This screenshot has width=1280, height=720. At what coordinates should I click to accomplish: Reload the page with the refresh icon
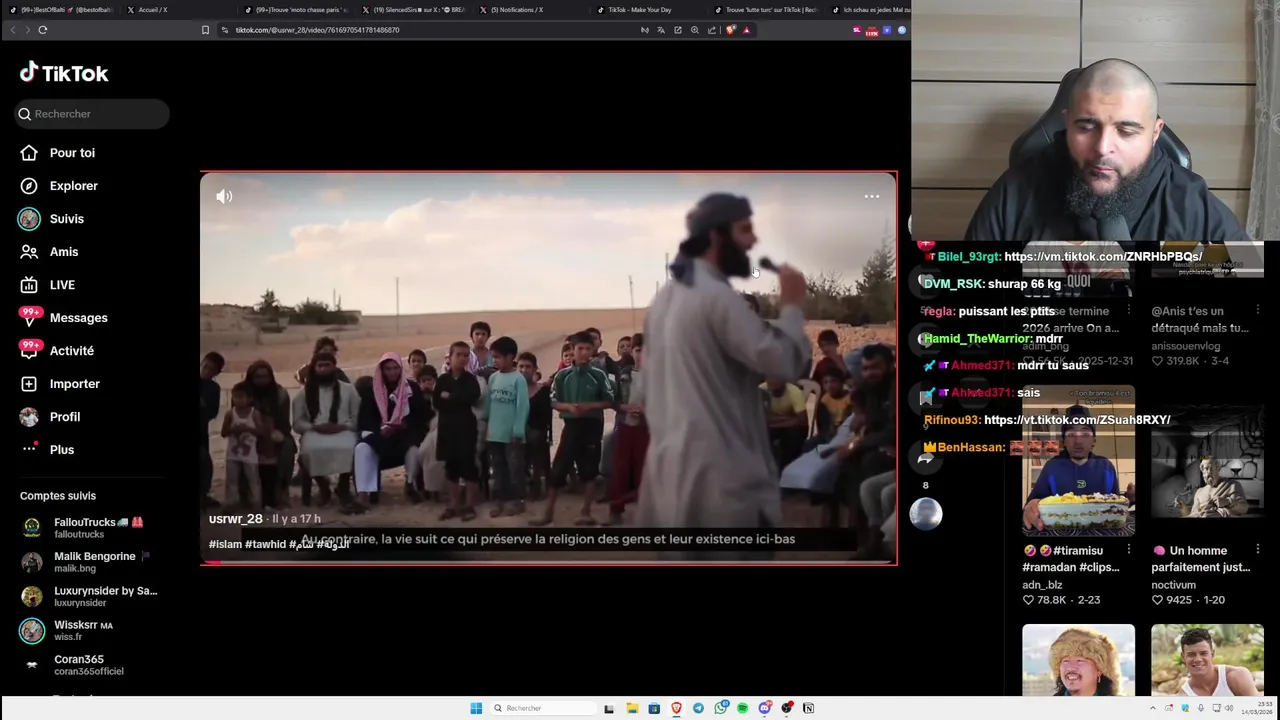[x=43, y=30]
